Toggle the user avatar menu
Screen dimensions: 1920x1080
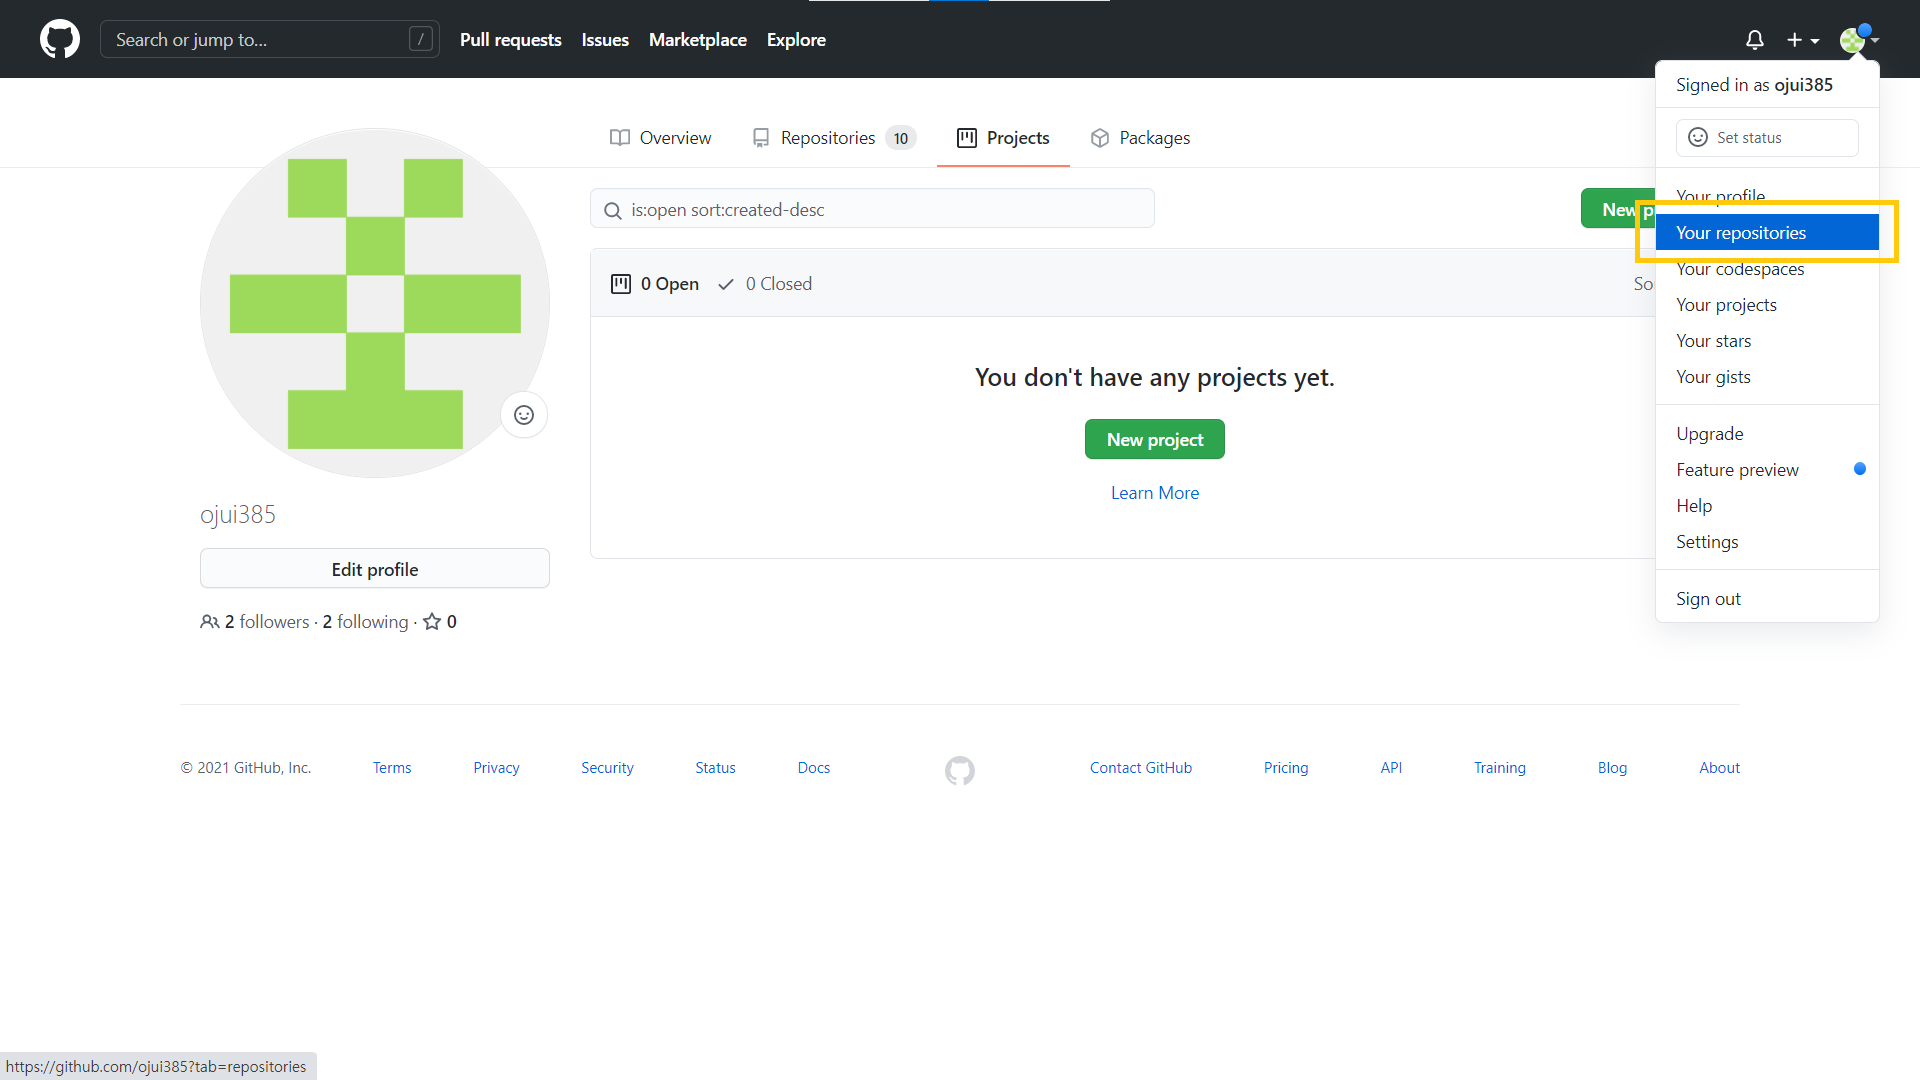1859,40
